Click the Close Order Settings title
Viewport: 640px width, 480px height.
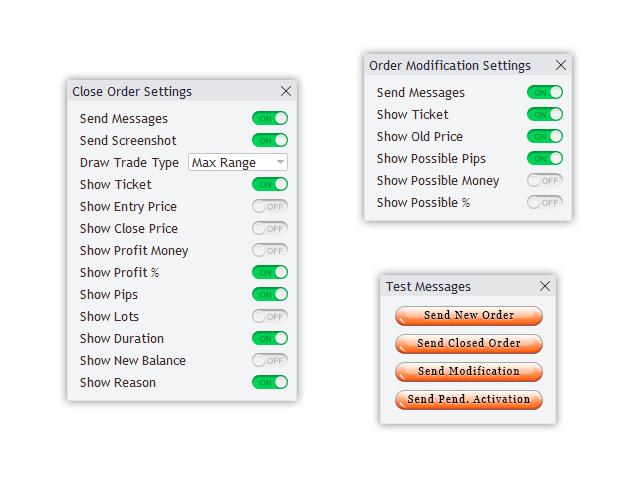coord(132,91)
